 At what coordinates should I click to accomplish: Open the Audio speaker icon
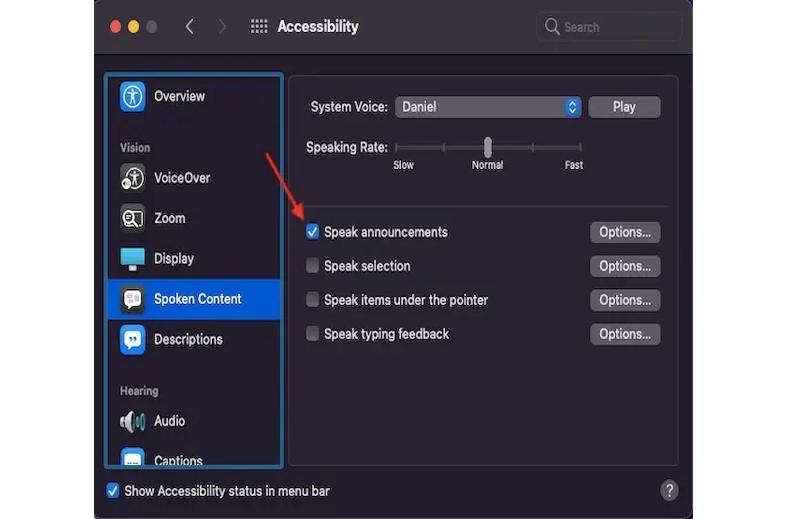click(133, 421)
